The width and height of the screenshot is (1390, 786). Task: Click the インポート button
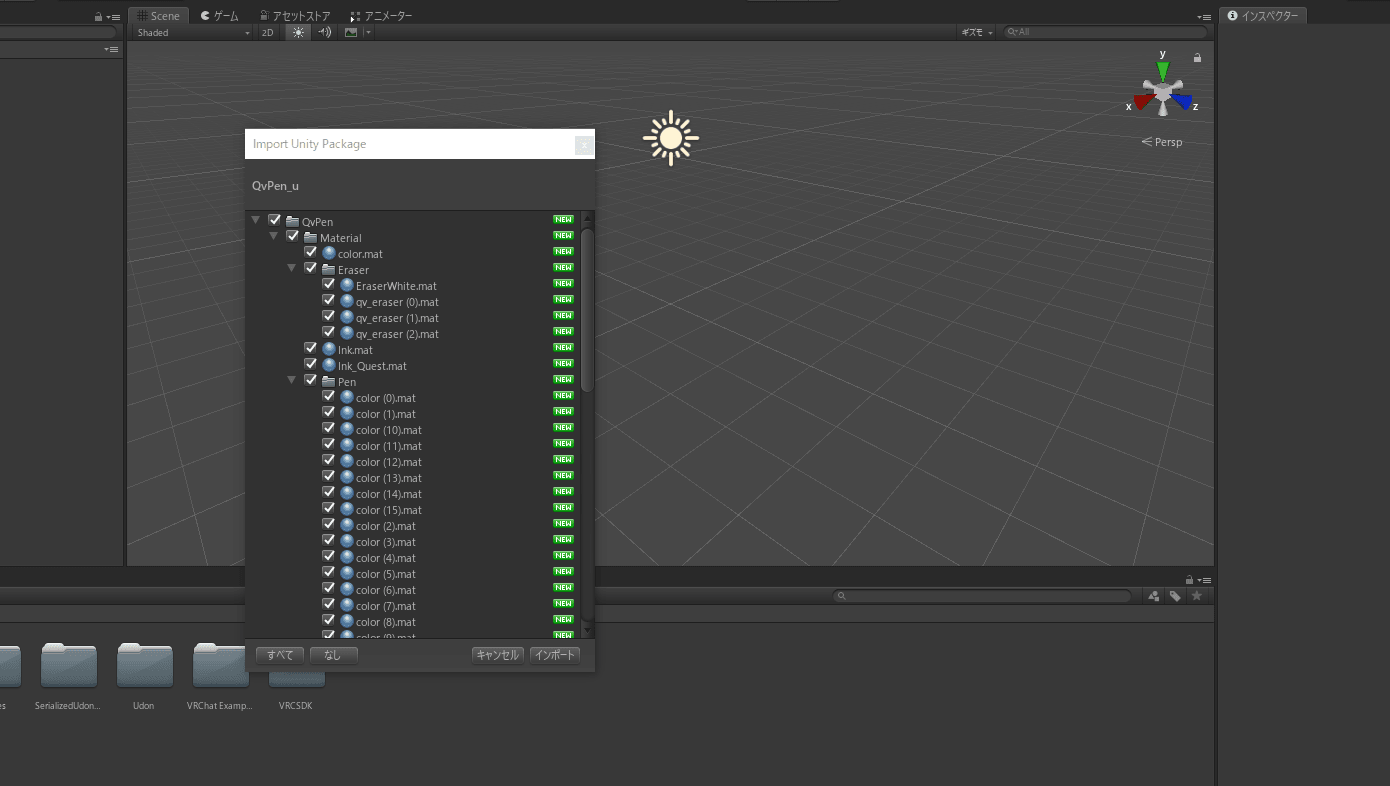555,655
